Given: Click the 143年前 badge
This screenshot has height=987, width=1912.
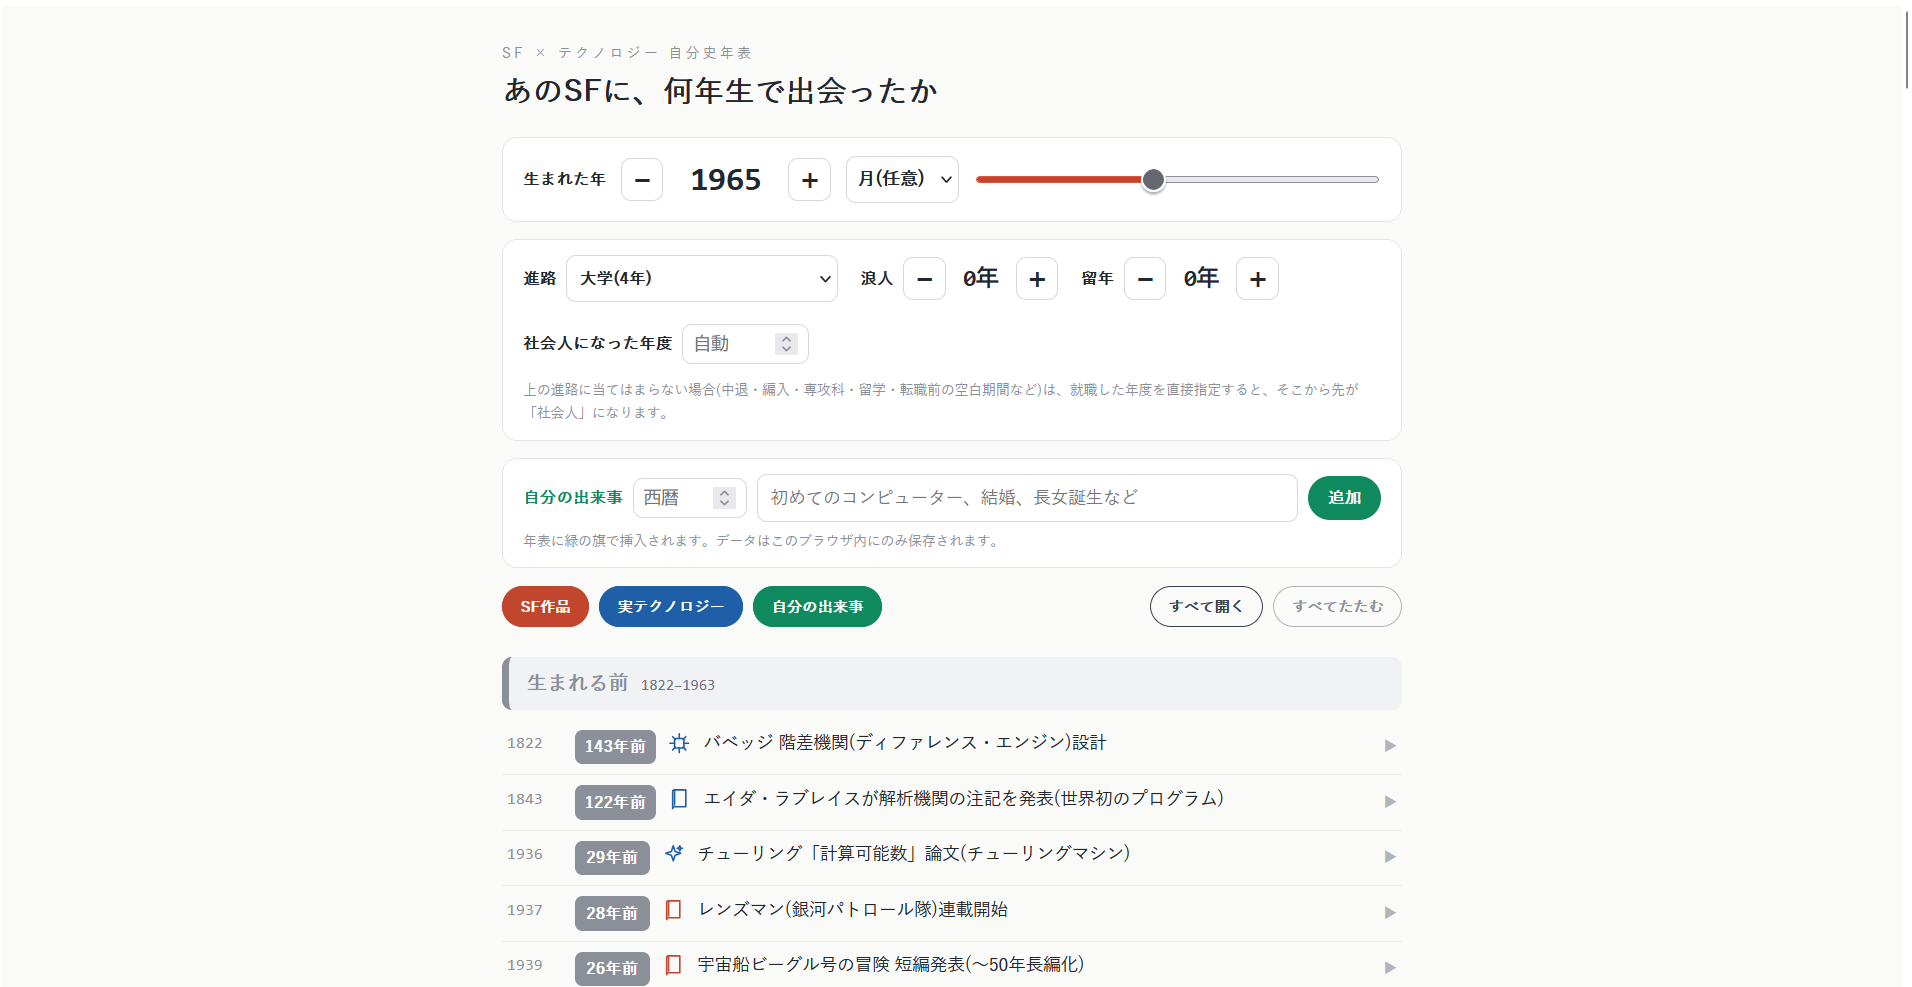Looking at the screenshot, I should pos(615,747).
